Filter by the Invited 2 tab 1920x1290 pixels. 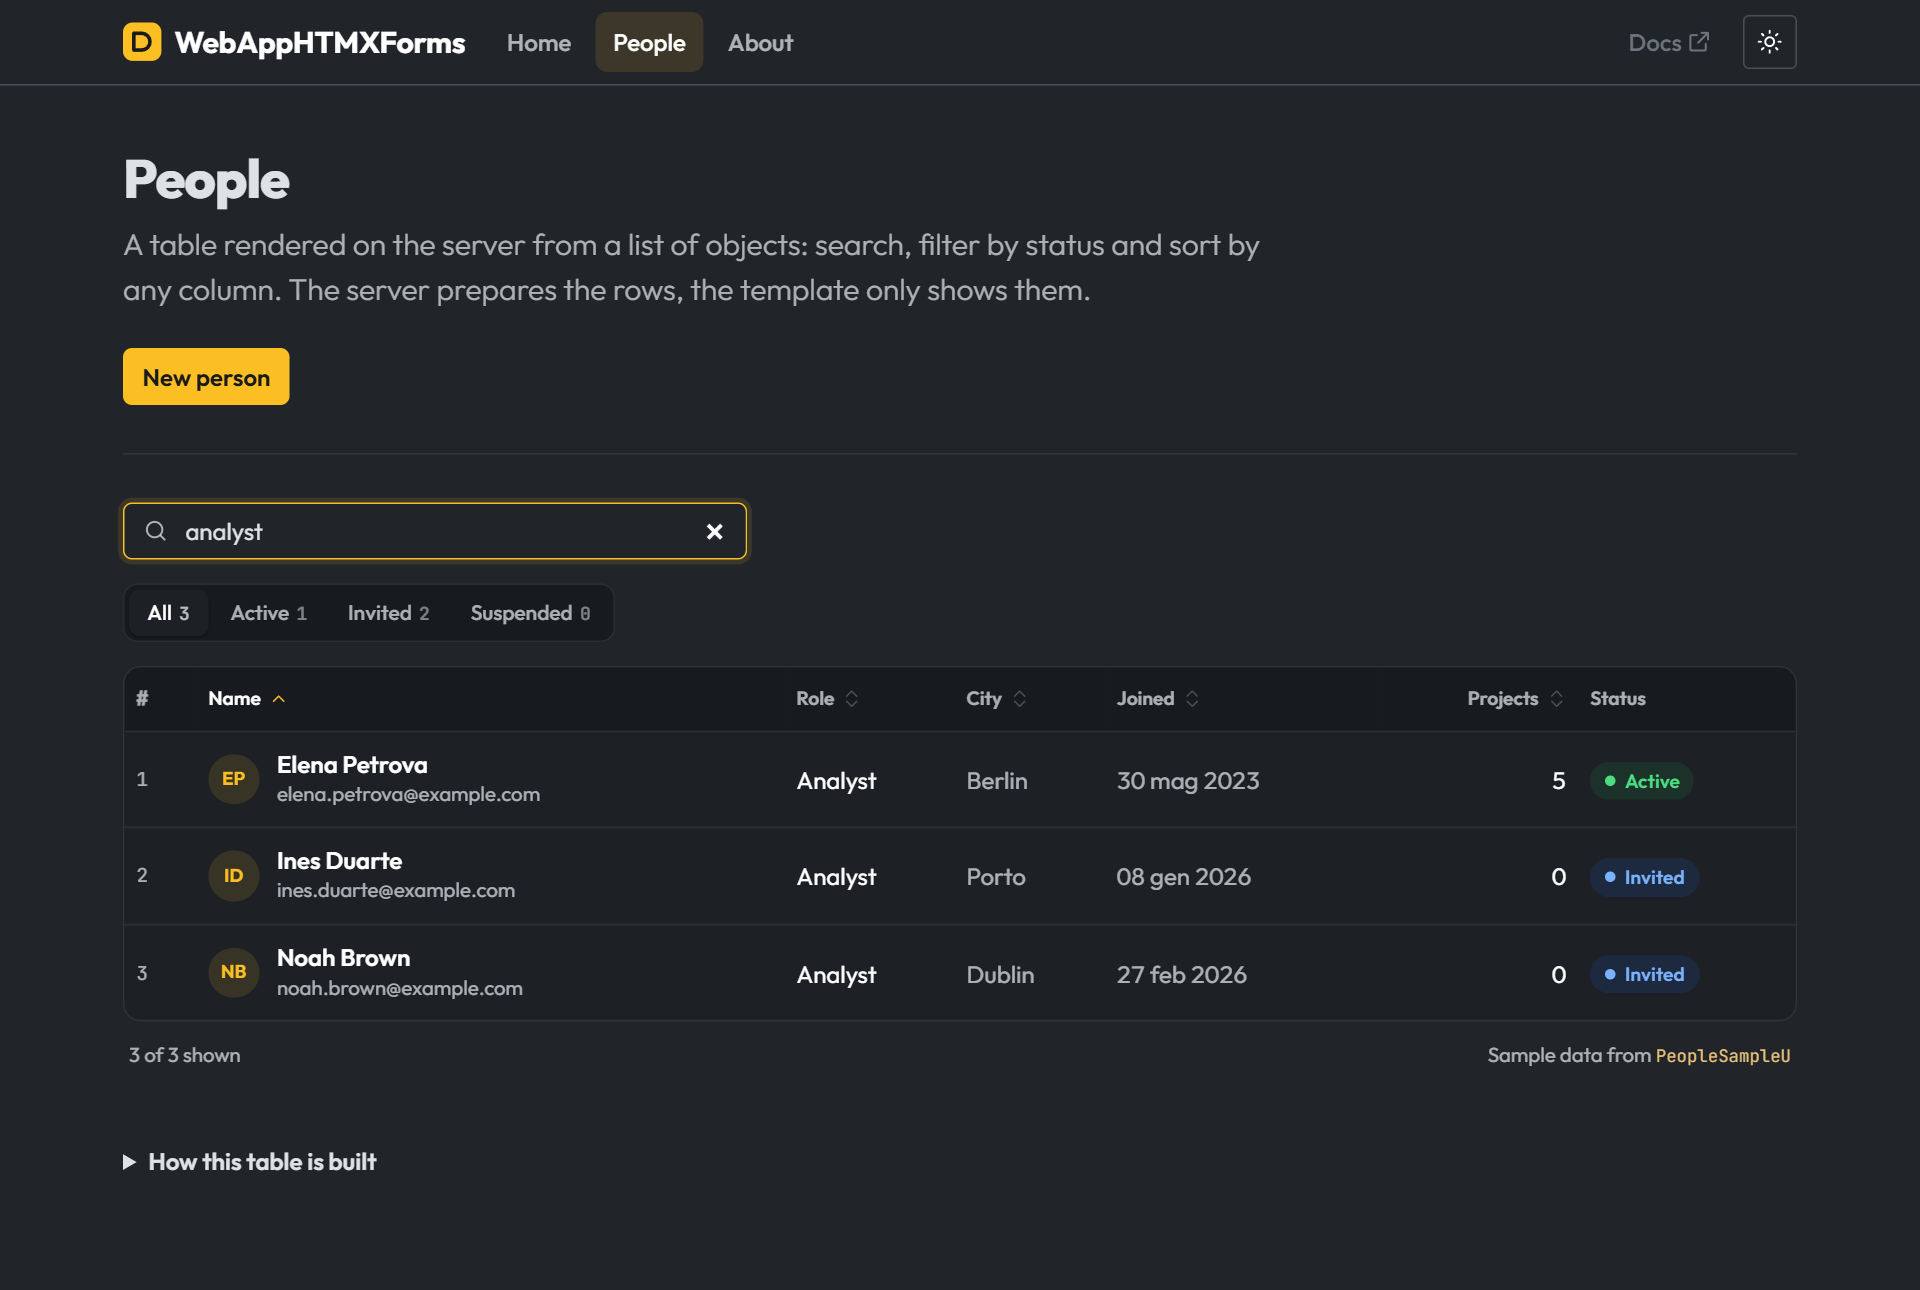(388, 613)
